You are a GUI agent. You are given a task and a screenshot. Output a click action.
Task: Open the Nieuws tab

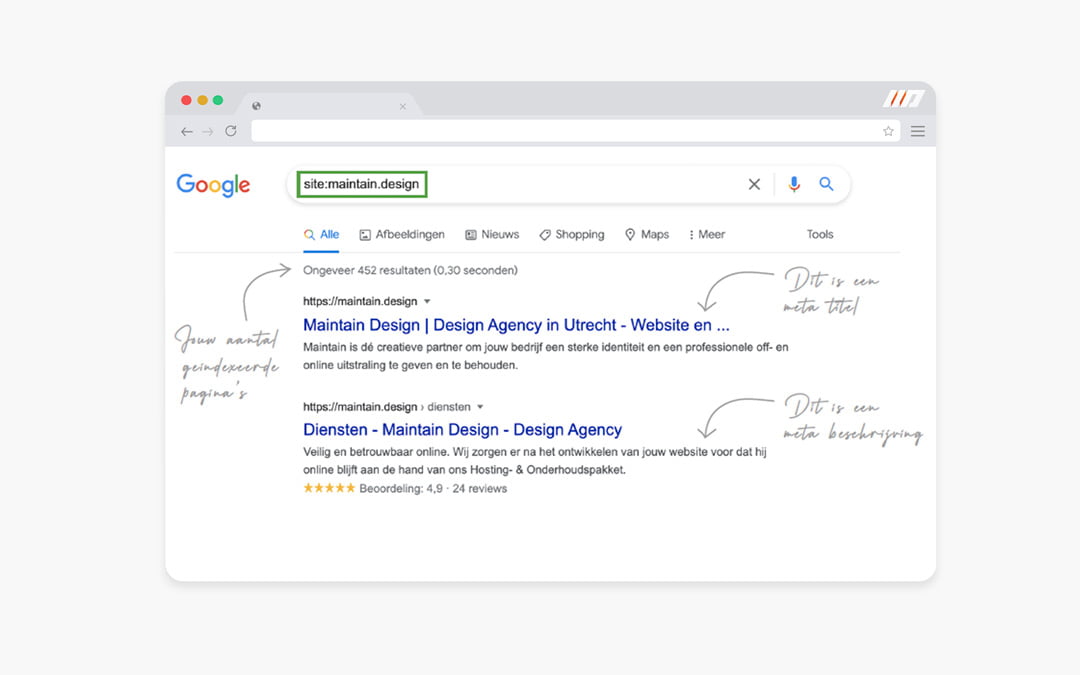point(492,234)
